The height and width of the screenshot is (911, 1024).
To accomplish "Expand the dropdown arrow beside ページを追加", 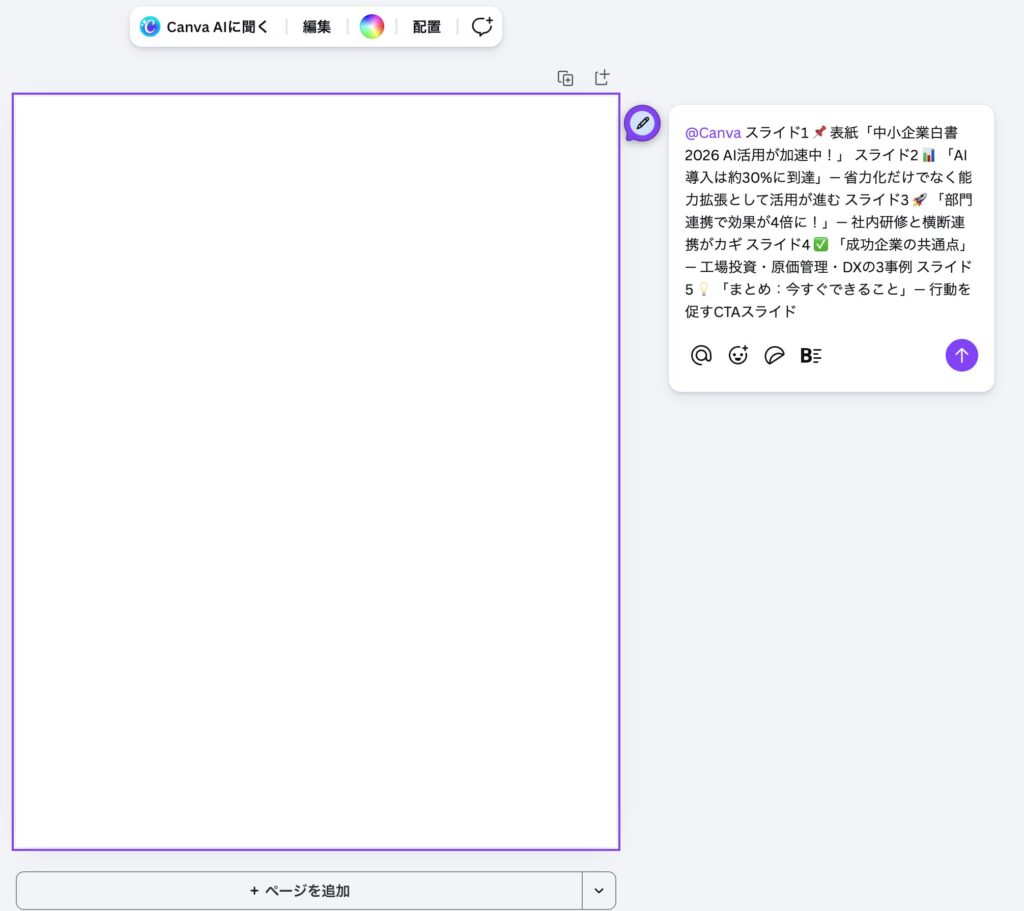I will 599,890.
